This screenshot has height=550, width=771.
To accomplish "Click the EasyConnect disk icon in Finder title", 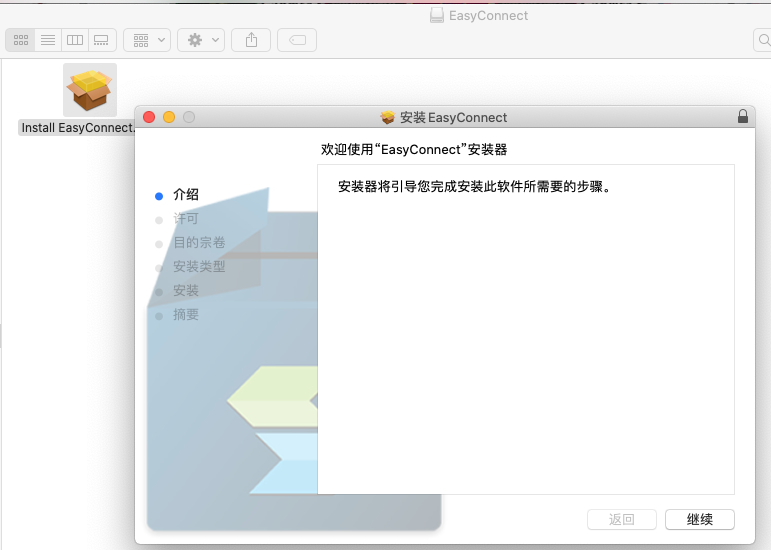I will tap(436, 15).
